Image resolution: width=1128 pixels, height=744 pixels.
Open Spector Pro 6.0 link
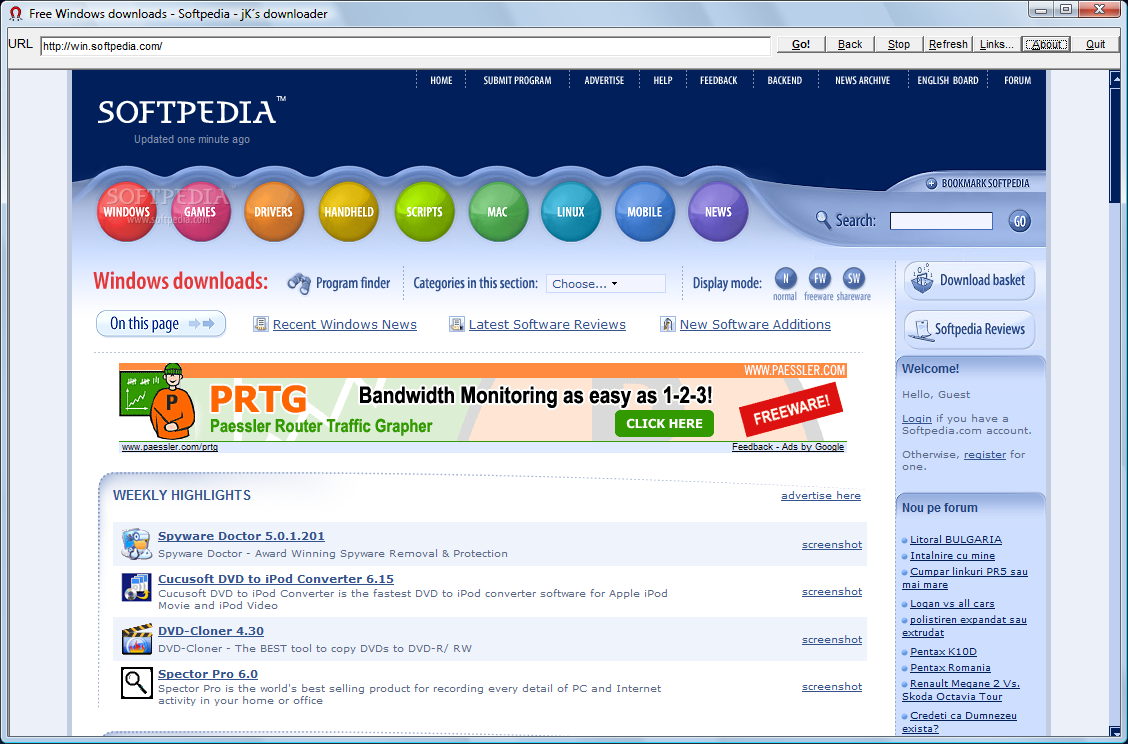pyautogui.click(x=208, y=674)
